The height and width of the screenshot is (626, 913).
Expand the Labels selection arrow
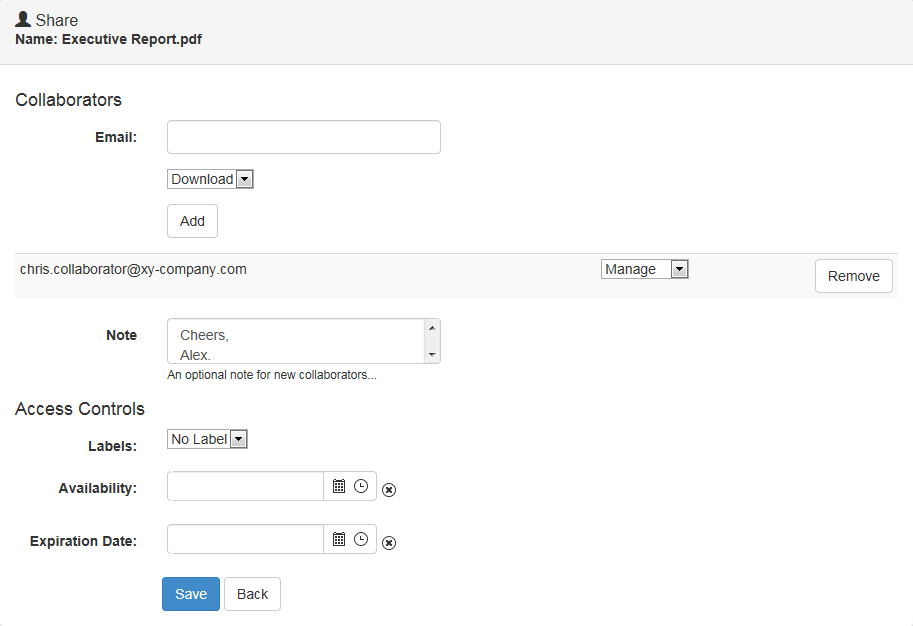pyautogui.click(x=238, y=438)
